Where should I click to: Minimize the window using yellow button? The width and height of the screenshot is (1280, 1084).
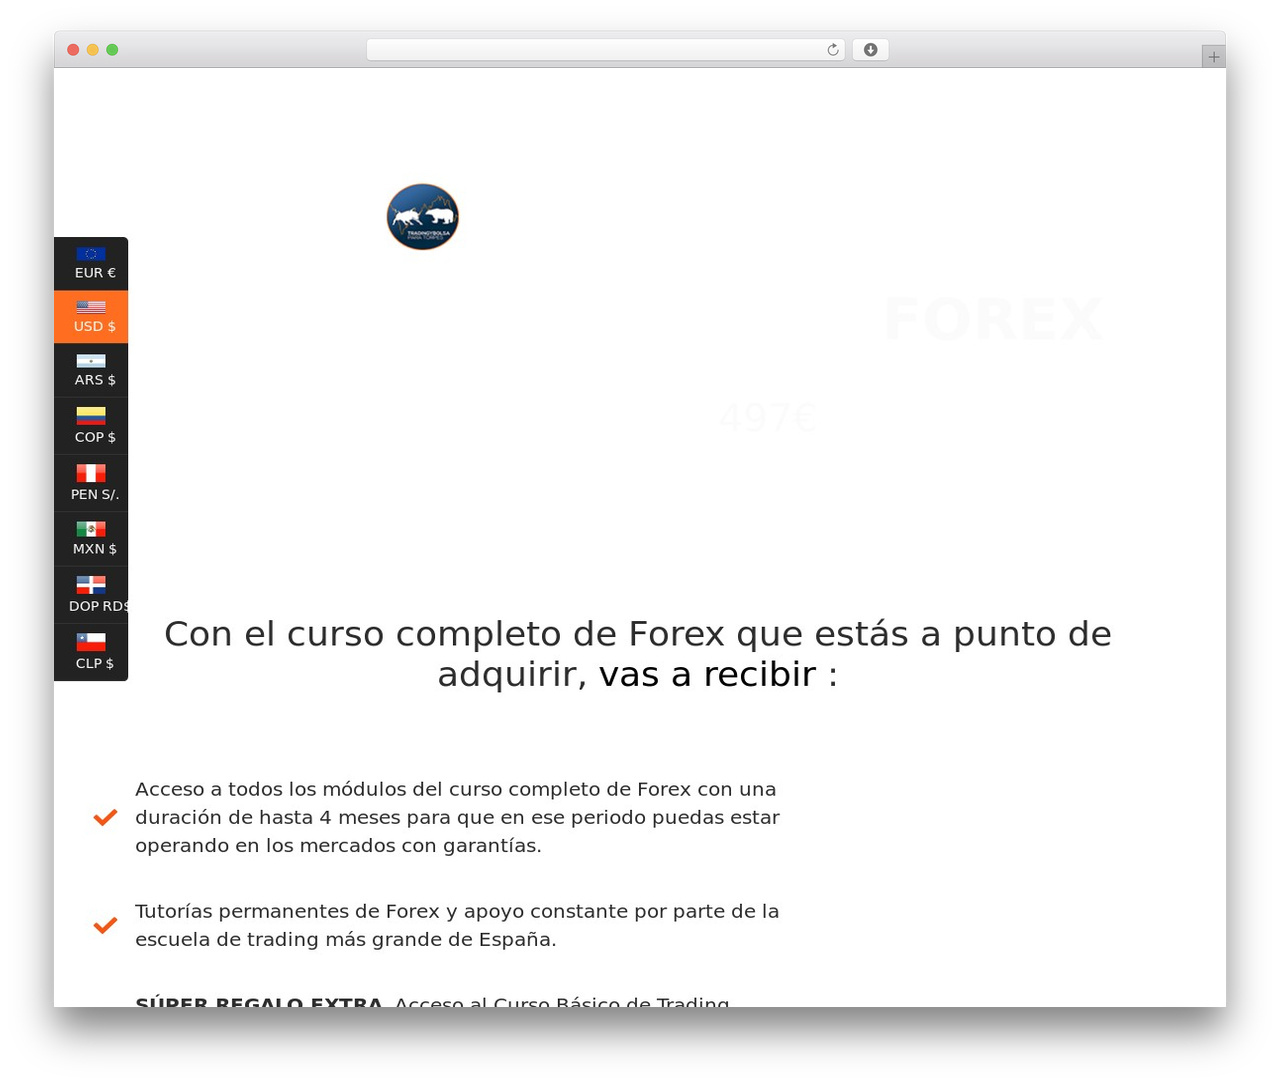(93, 50)
